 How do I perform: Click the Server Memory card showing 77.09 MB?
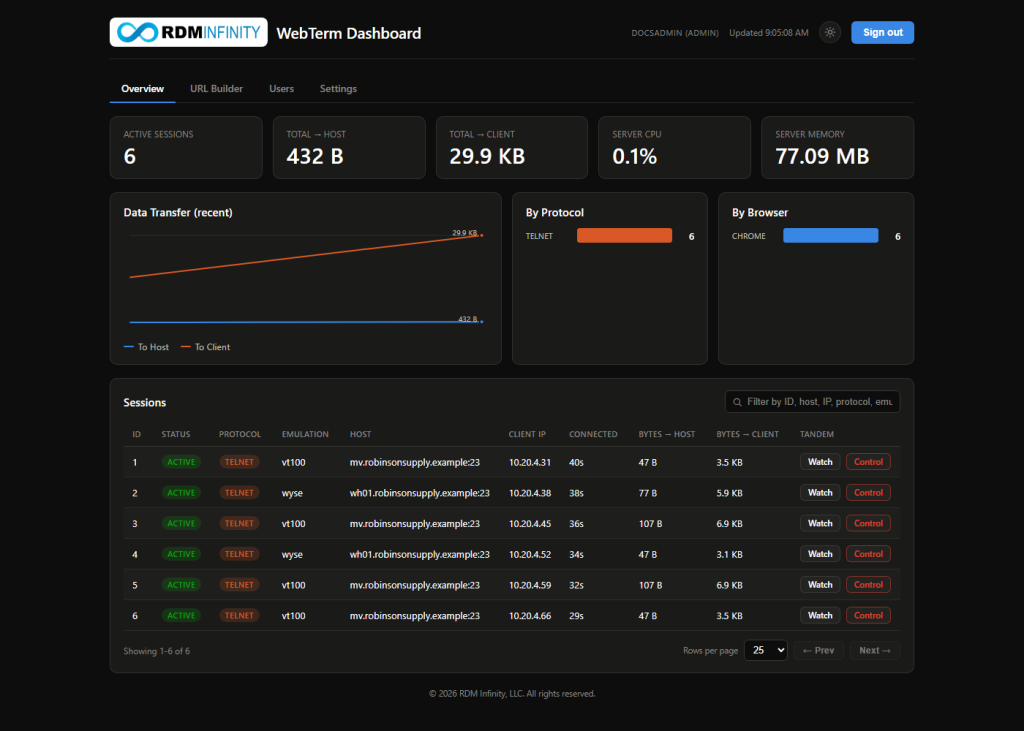click(x=837, y=148)
